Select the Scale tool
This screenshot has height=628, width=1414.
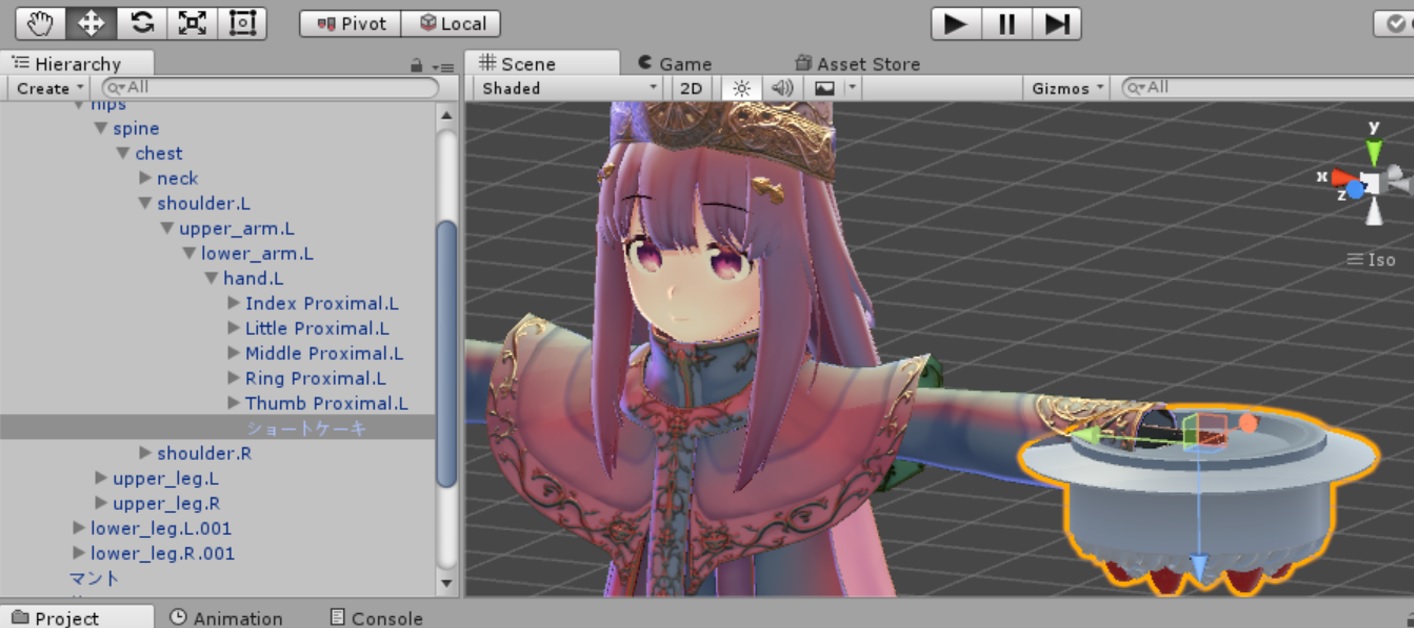coord(192,23)
